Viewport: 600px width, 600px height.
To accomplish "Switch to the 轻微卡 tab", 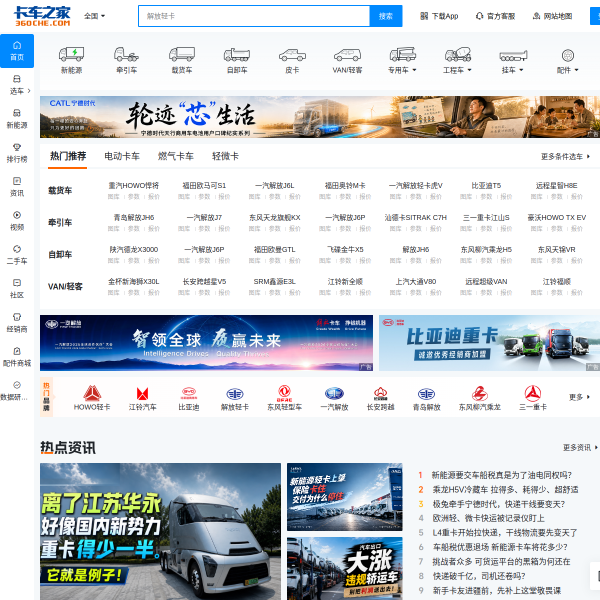I will (225, 156).
